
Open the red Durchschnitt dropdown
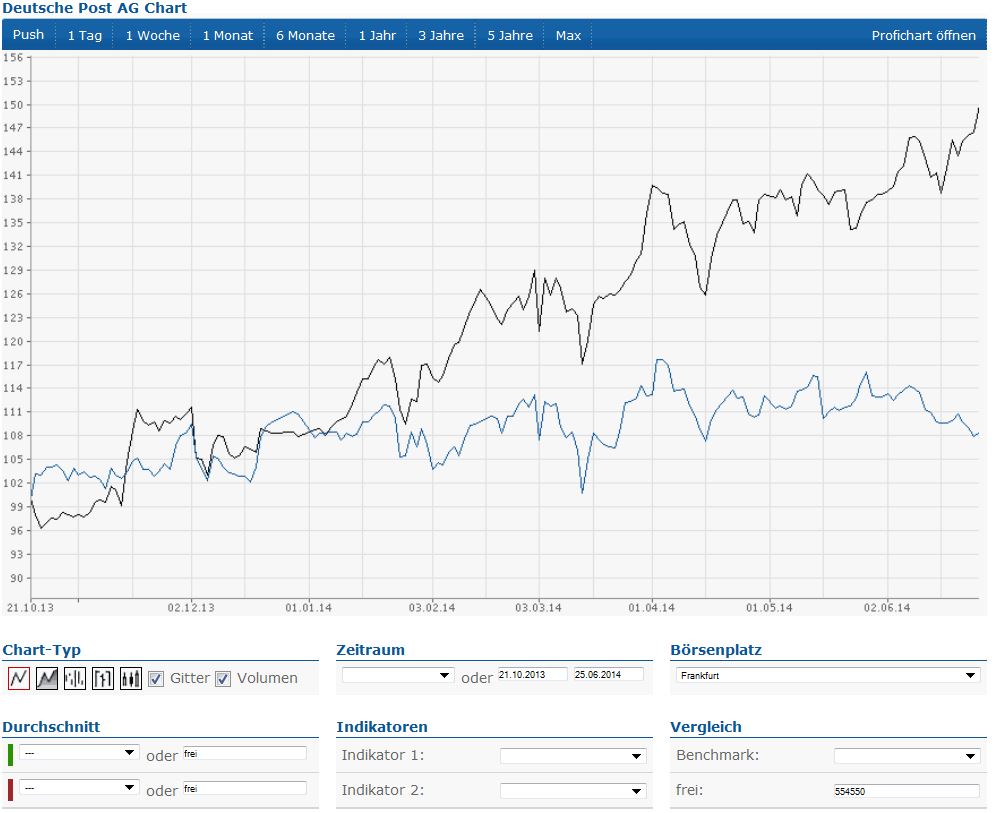79,788
